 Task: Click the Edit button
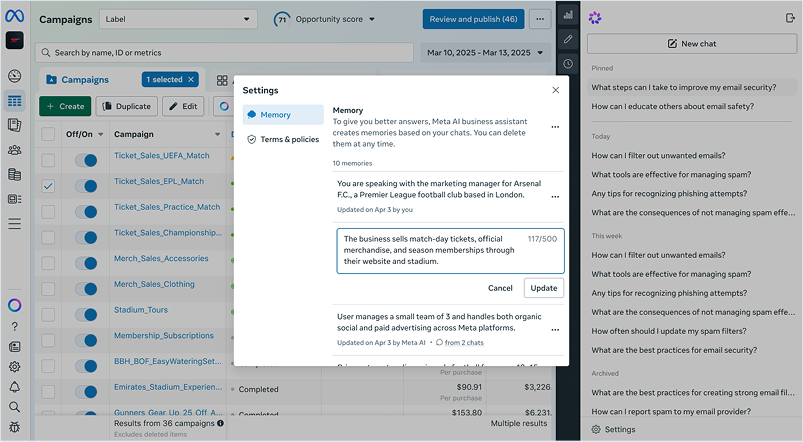183,106
